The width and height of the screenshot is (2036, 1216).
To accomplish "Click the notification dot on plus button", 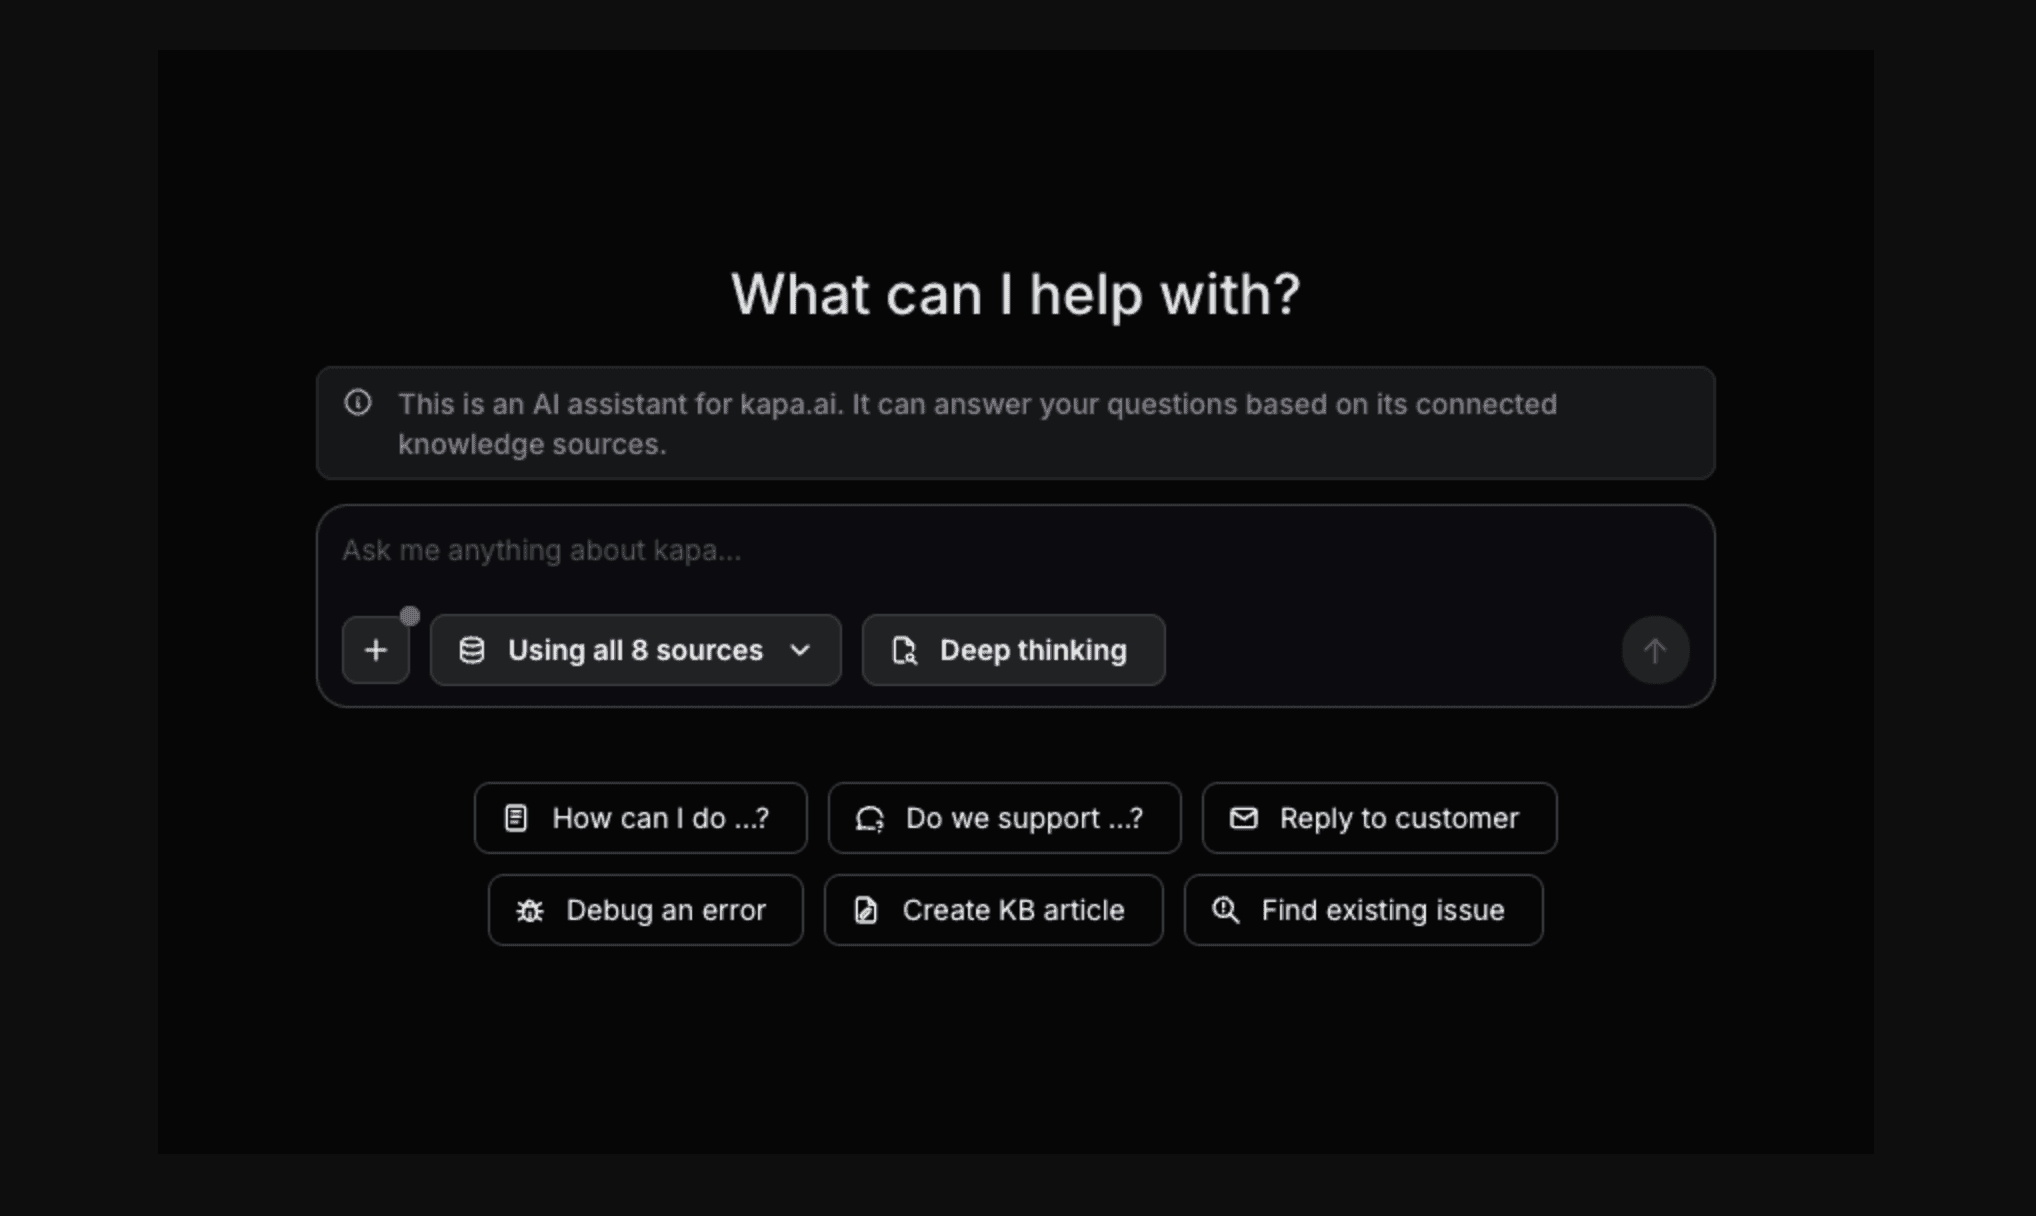I will (x=410, y=615).
